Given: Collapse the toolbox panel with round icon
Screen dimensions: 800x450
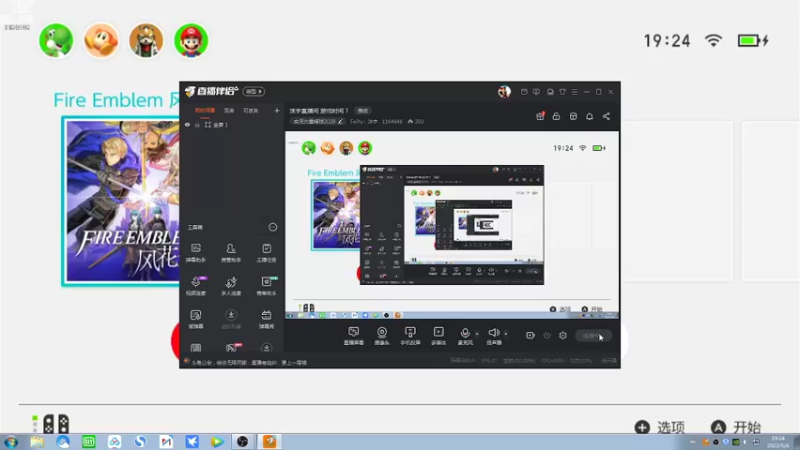Looking at the screenshot, I should pyautogui.click(x=272, y=227).
